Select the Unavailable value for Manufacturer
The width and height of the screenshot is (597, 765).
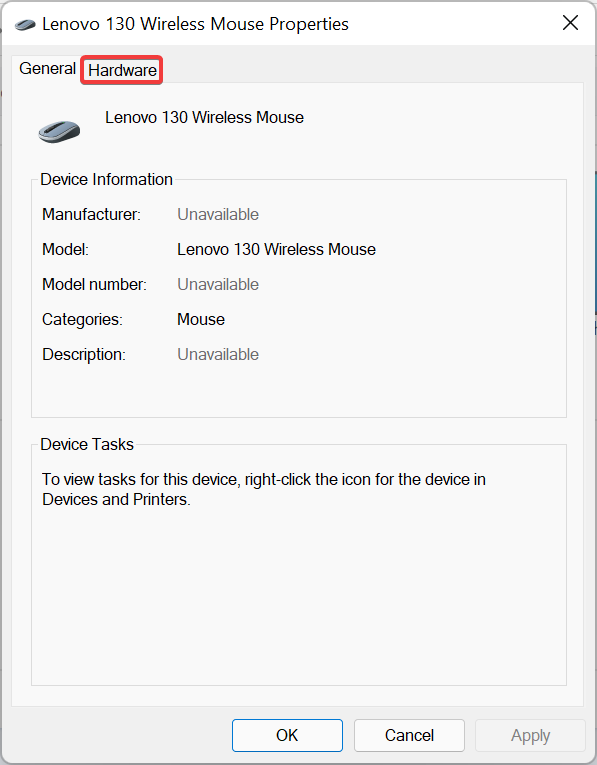pyautogui.click(x=218, y=215)
